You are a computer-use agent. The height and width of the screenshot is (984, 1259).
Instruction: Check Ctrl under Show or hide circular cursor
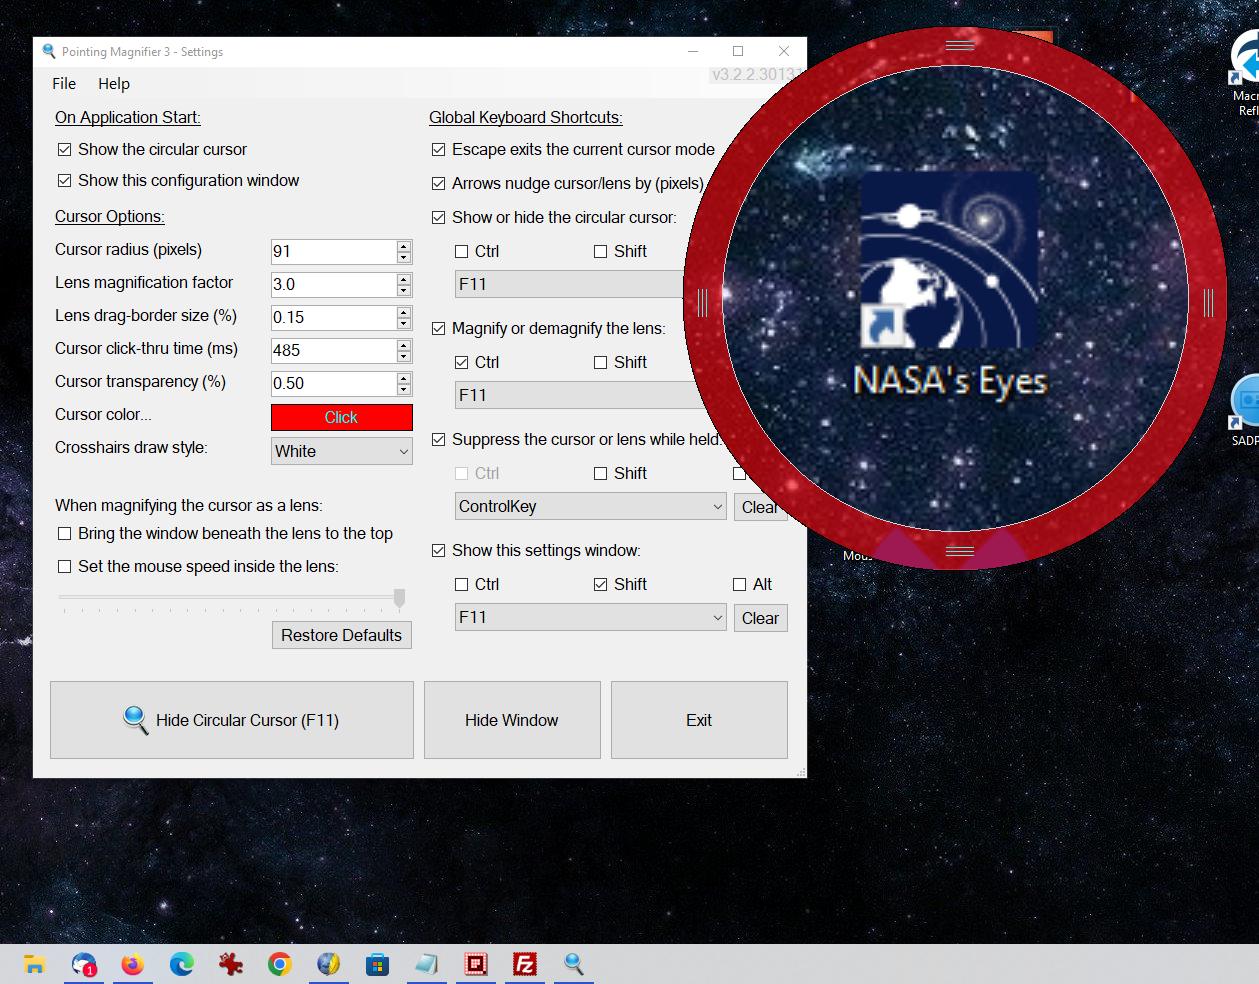pyautogui.click(x=461, y=251)
